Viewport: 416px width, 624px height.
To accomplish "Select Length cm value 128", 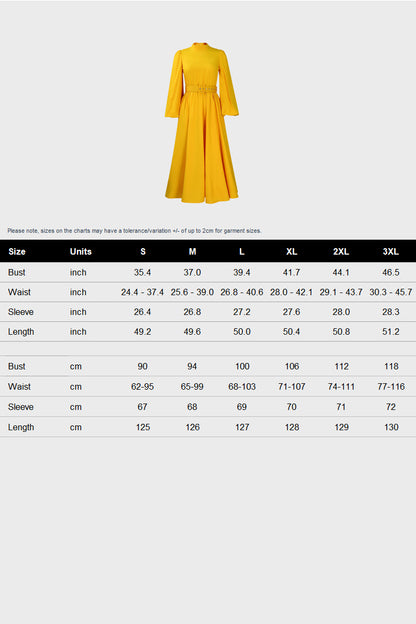I will (292, 427).
